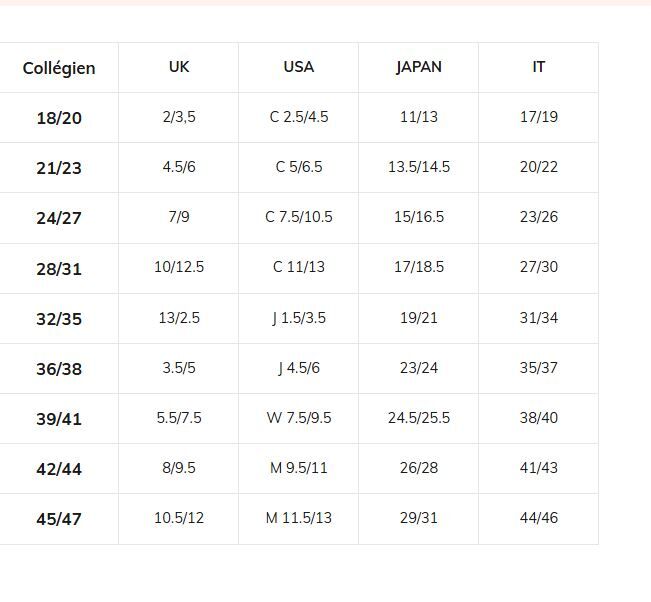Select the UK column header
The height and width of the screenshot is (602, 651).
coord(179,67)
